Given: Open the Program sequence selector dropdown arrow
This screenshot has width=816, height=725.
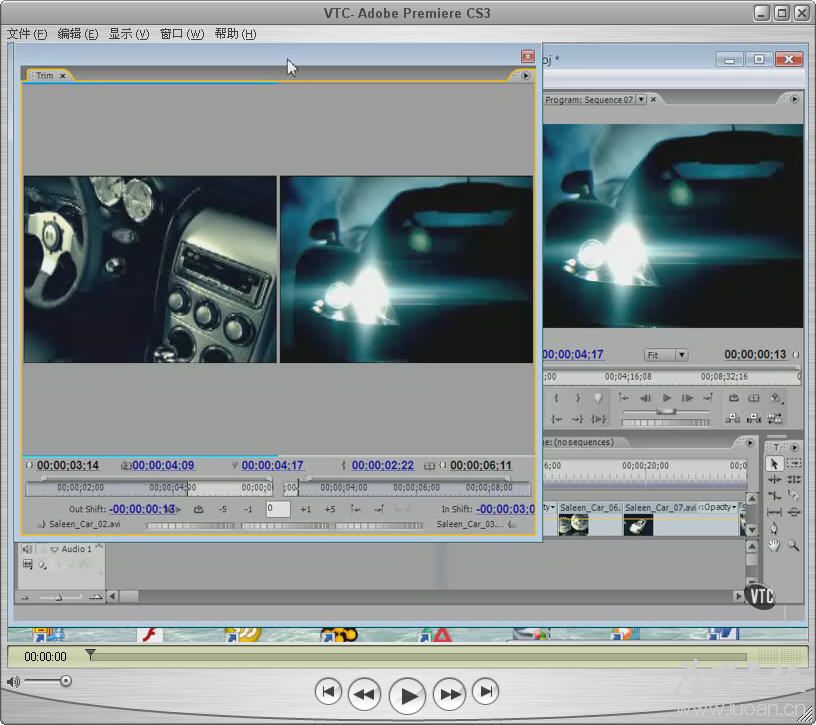Looking at the screenshot, I should click(x=641, y=99).
